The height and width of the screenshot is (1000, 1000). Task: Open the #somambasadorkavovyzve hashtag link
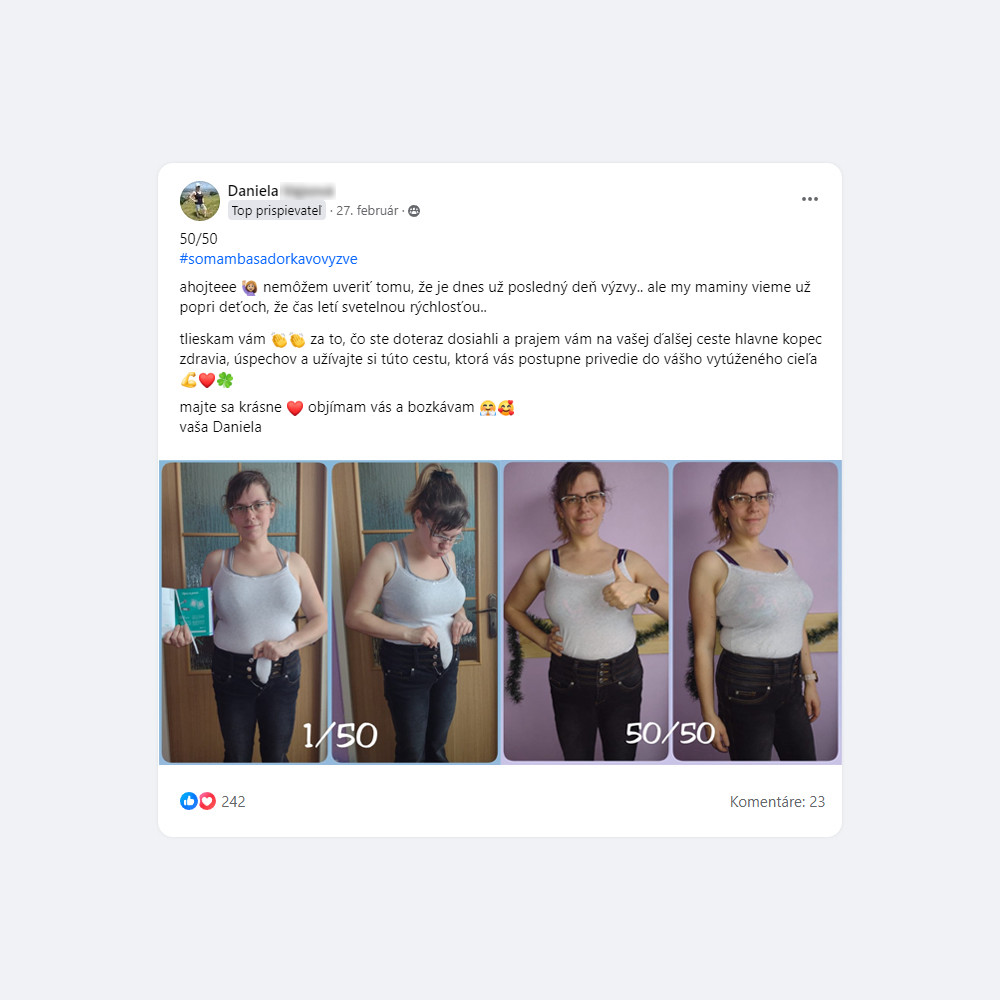pos(268,259)
